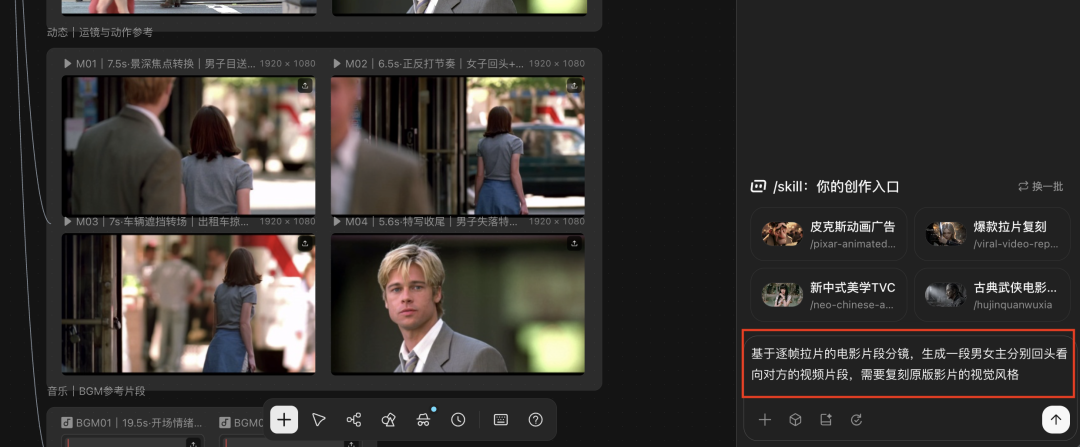Show keyboard shortcuts icon
The image size is (1080, 447).
pos(501,419)
